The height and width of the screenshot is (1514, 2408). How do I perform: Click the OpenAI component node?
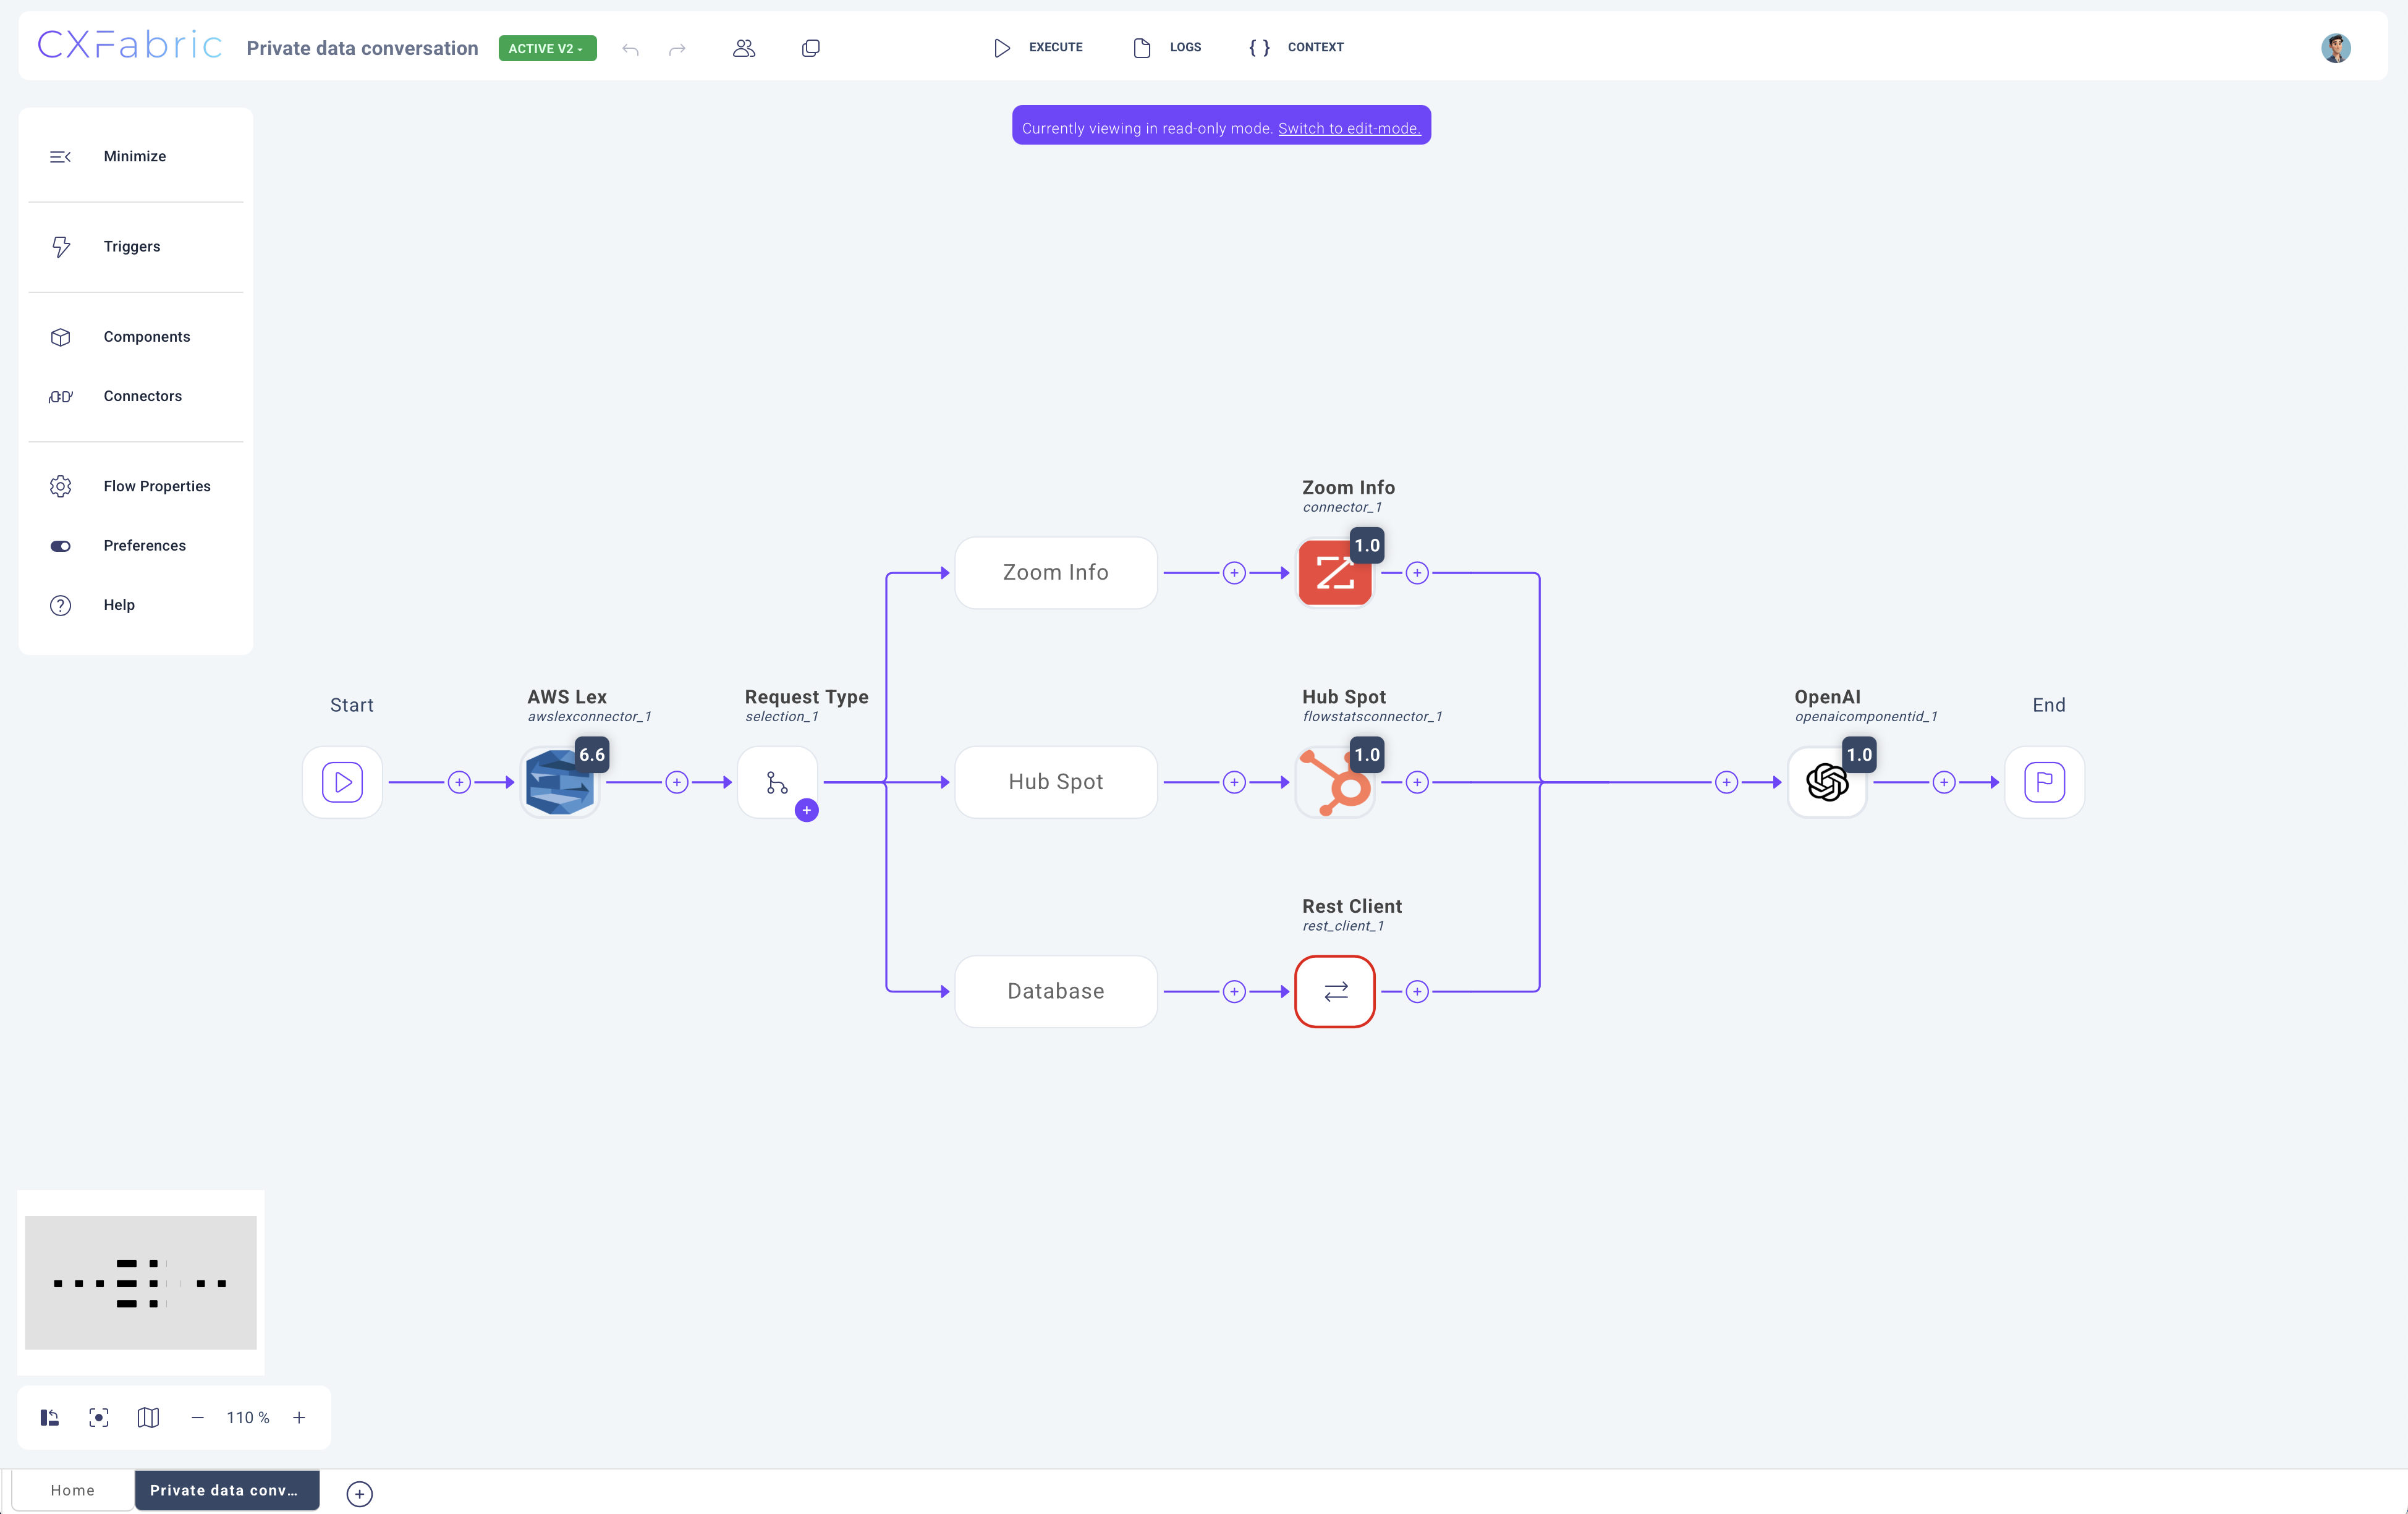tap(1826, 782)
